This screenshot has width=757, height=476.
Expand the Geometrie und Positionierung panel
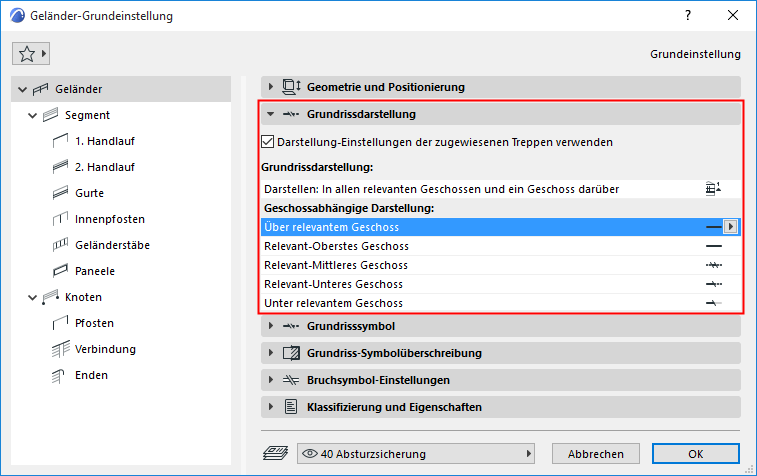[271, 87]
